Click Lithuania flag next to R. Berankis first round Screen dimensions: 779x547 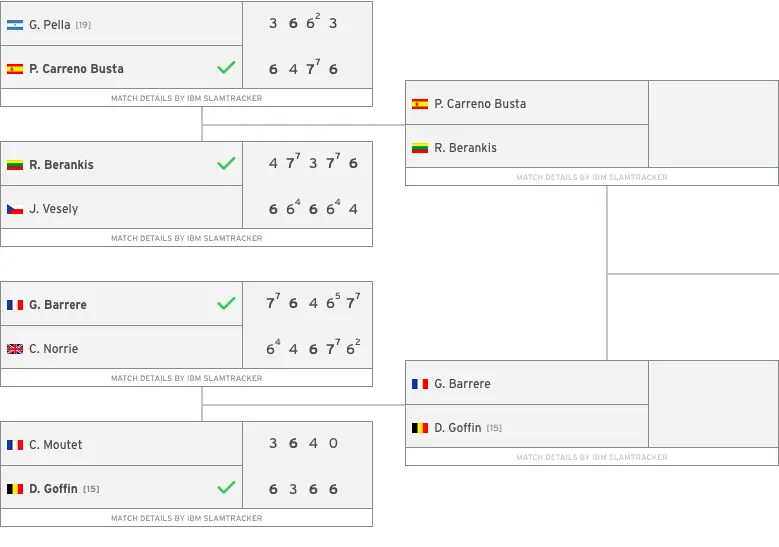click(15, 165)
